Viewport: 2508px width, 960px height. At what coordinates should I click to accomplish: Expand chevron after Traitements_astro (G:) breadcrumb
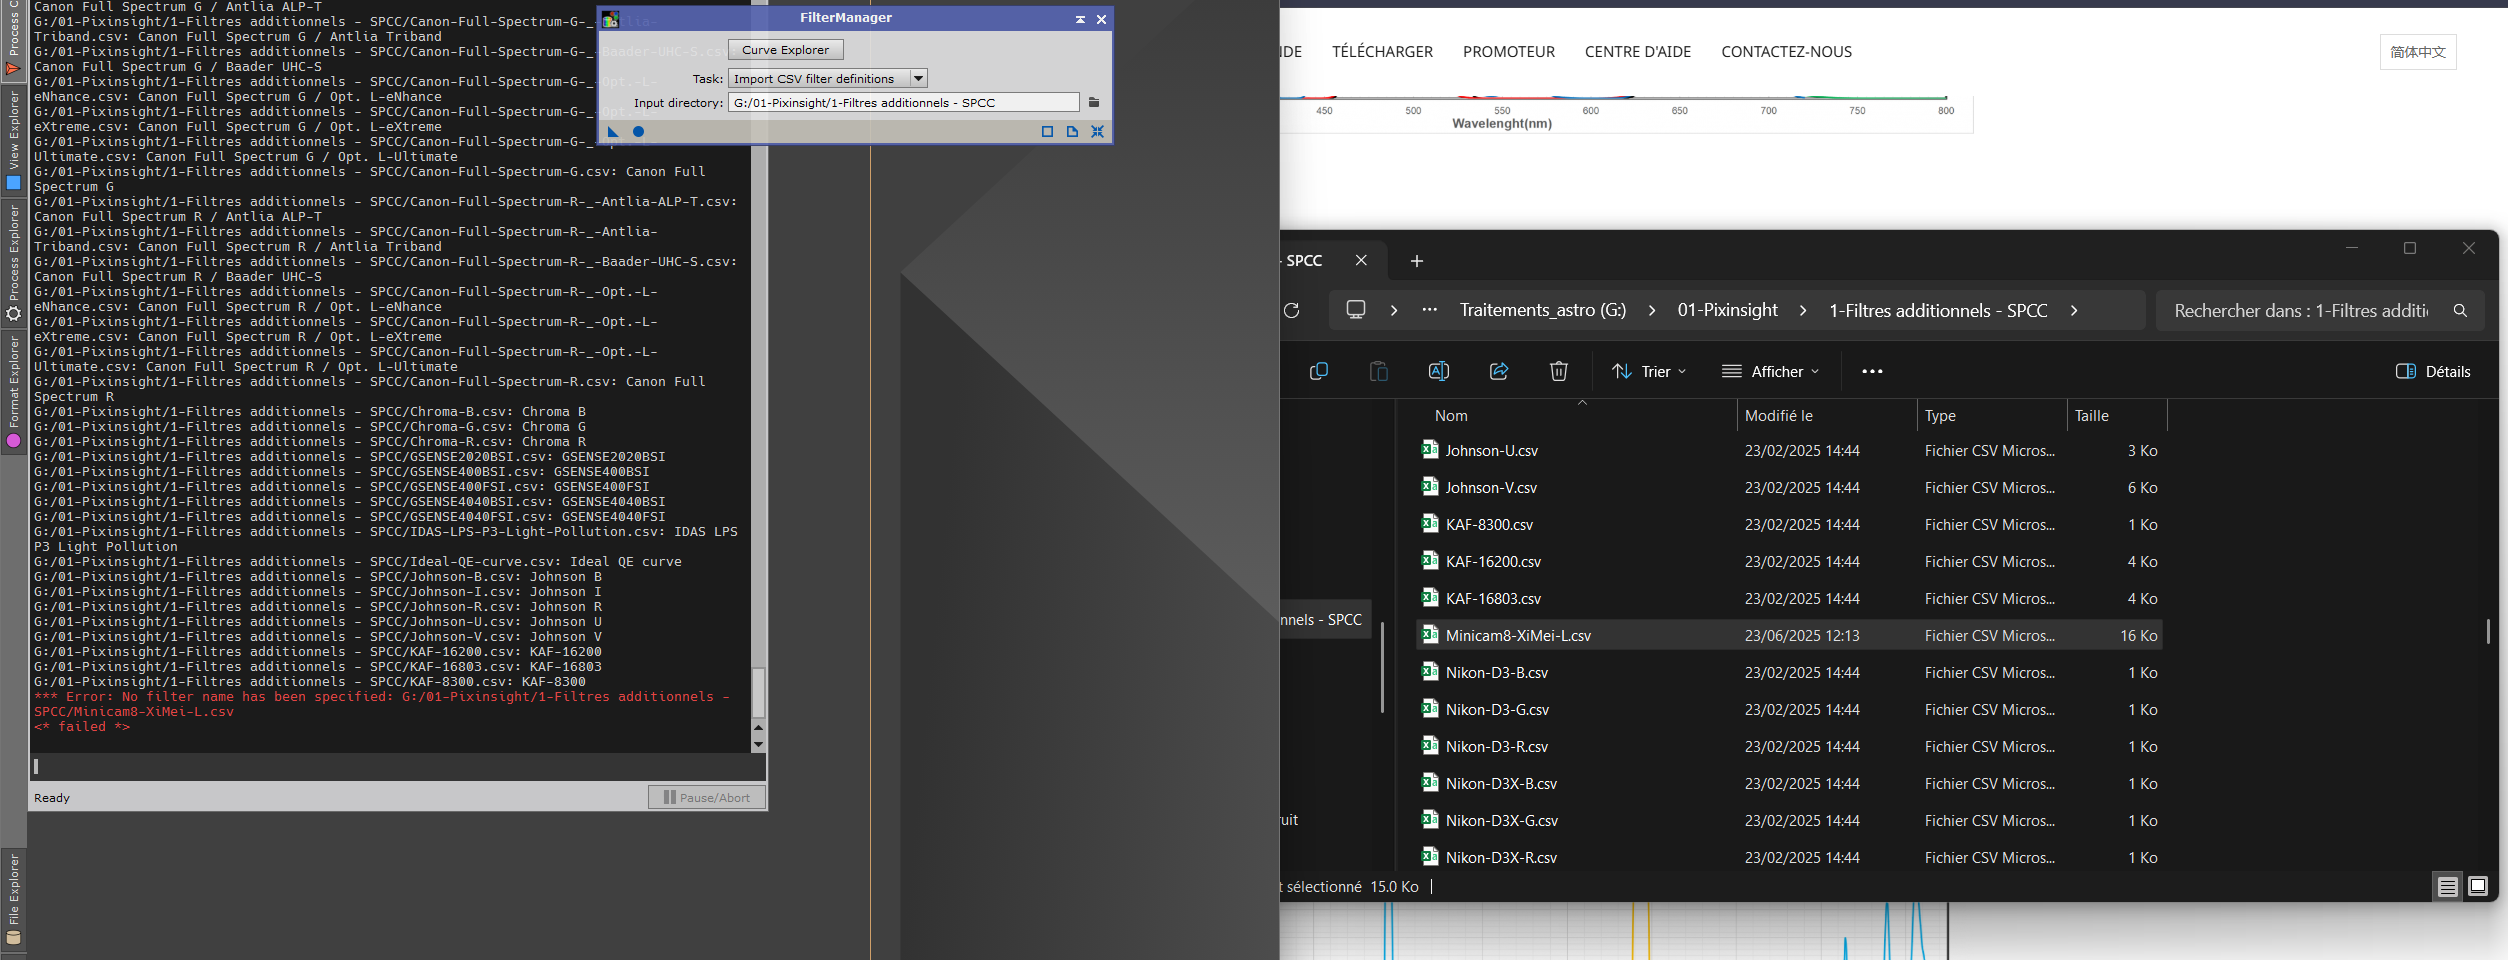click(x=1652, y=310)
